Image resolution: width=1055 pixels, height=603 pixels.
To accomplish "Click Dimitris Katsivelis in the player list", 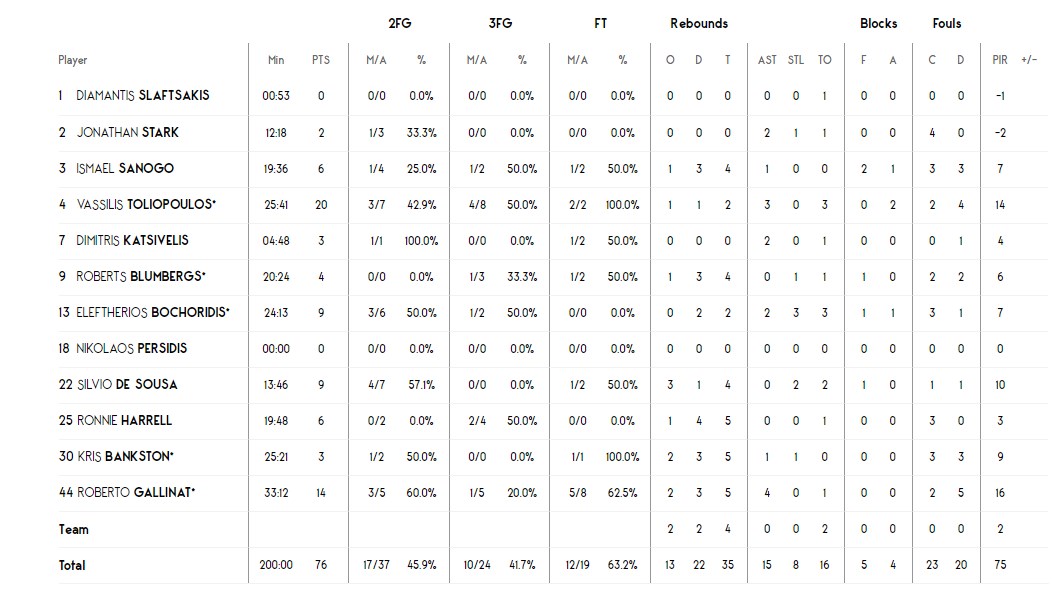I will pos(132,240).
